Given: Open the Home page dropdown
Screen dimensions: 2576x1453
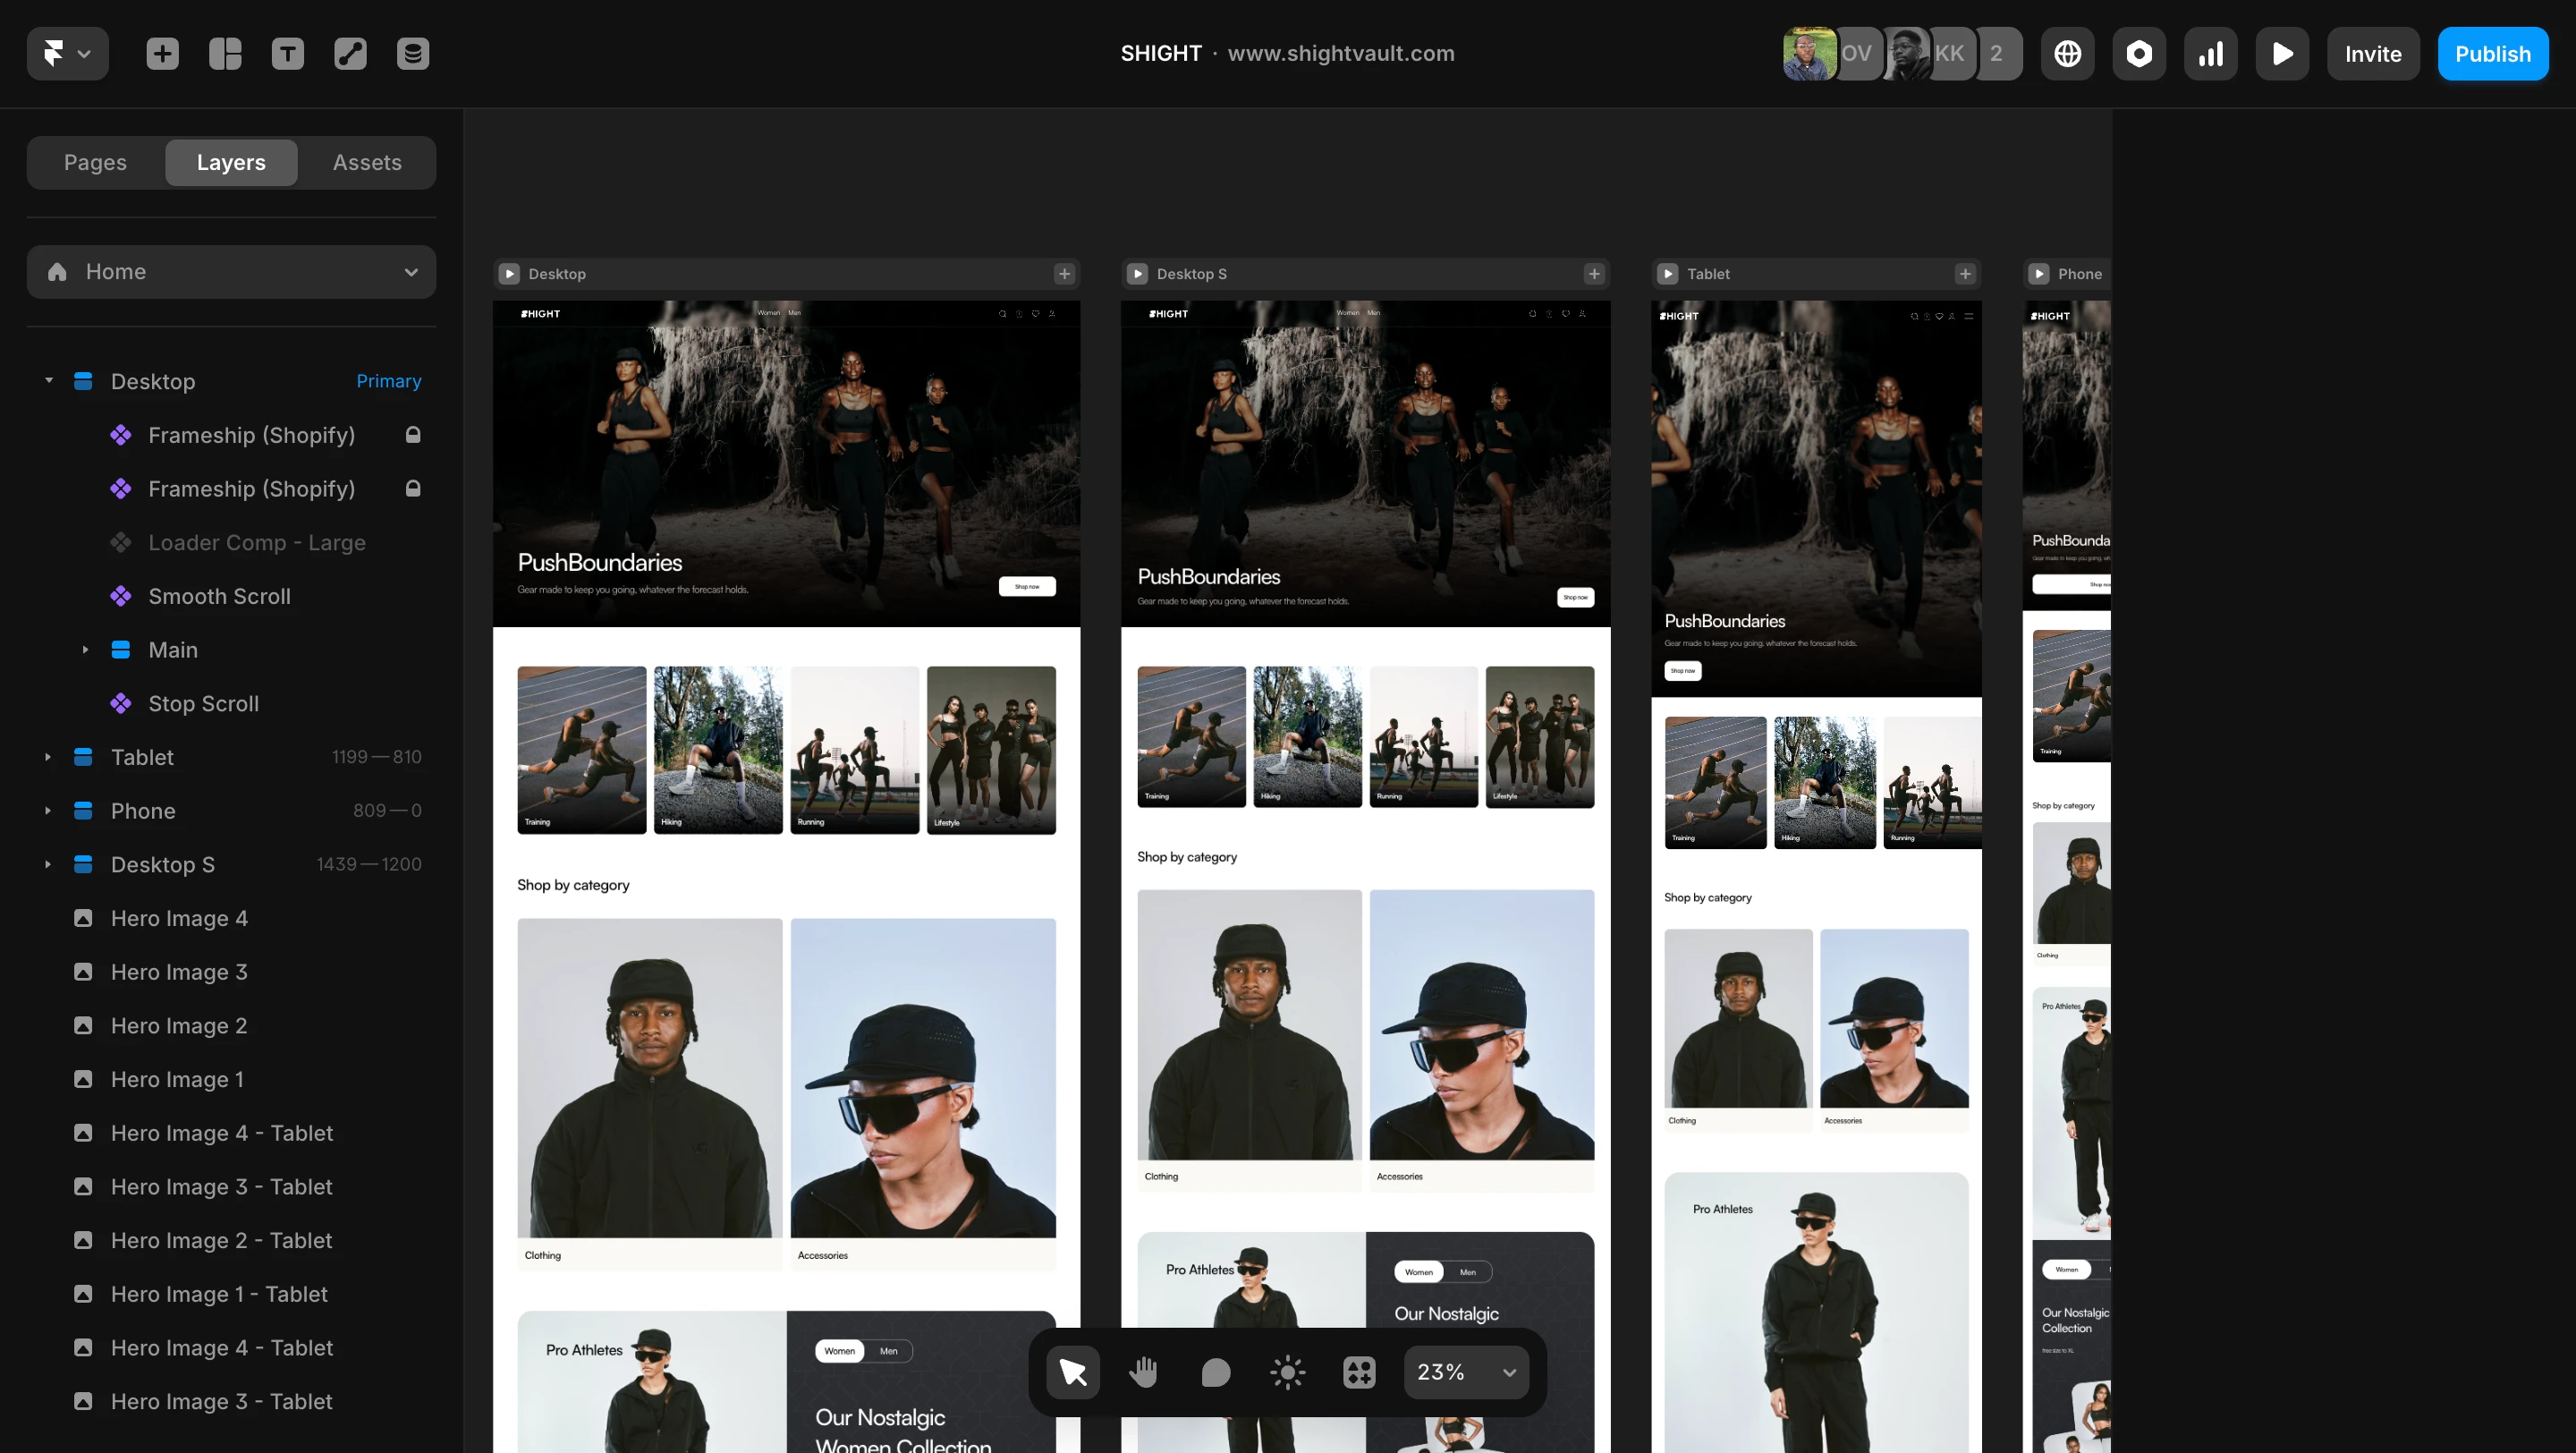Looking at the screenshot, I should tap(231, 272).
